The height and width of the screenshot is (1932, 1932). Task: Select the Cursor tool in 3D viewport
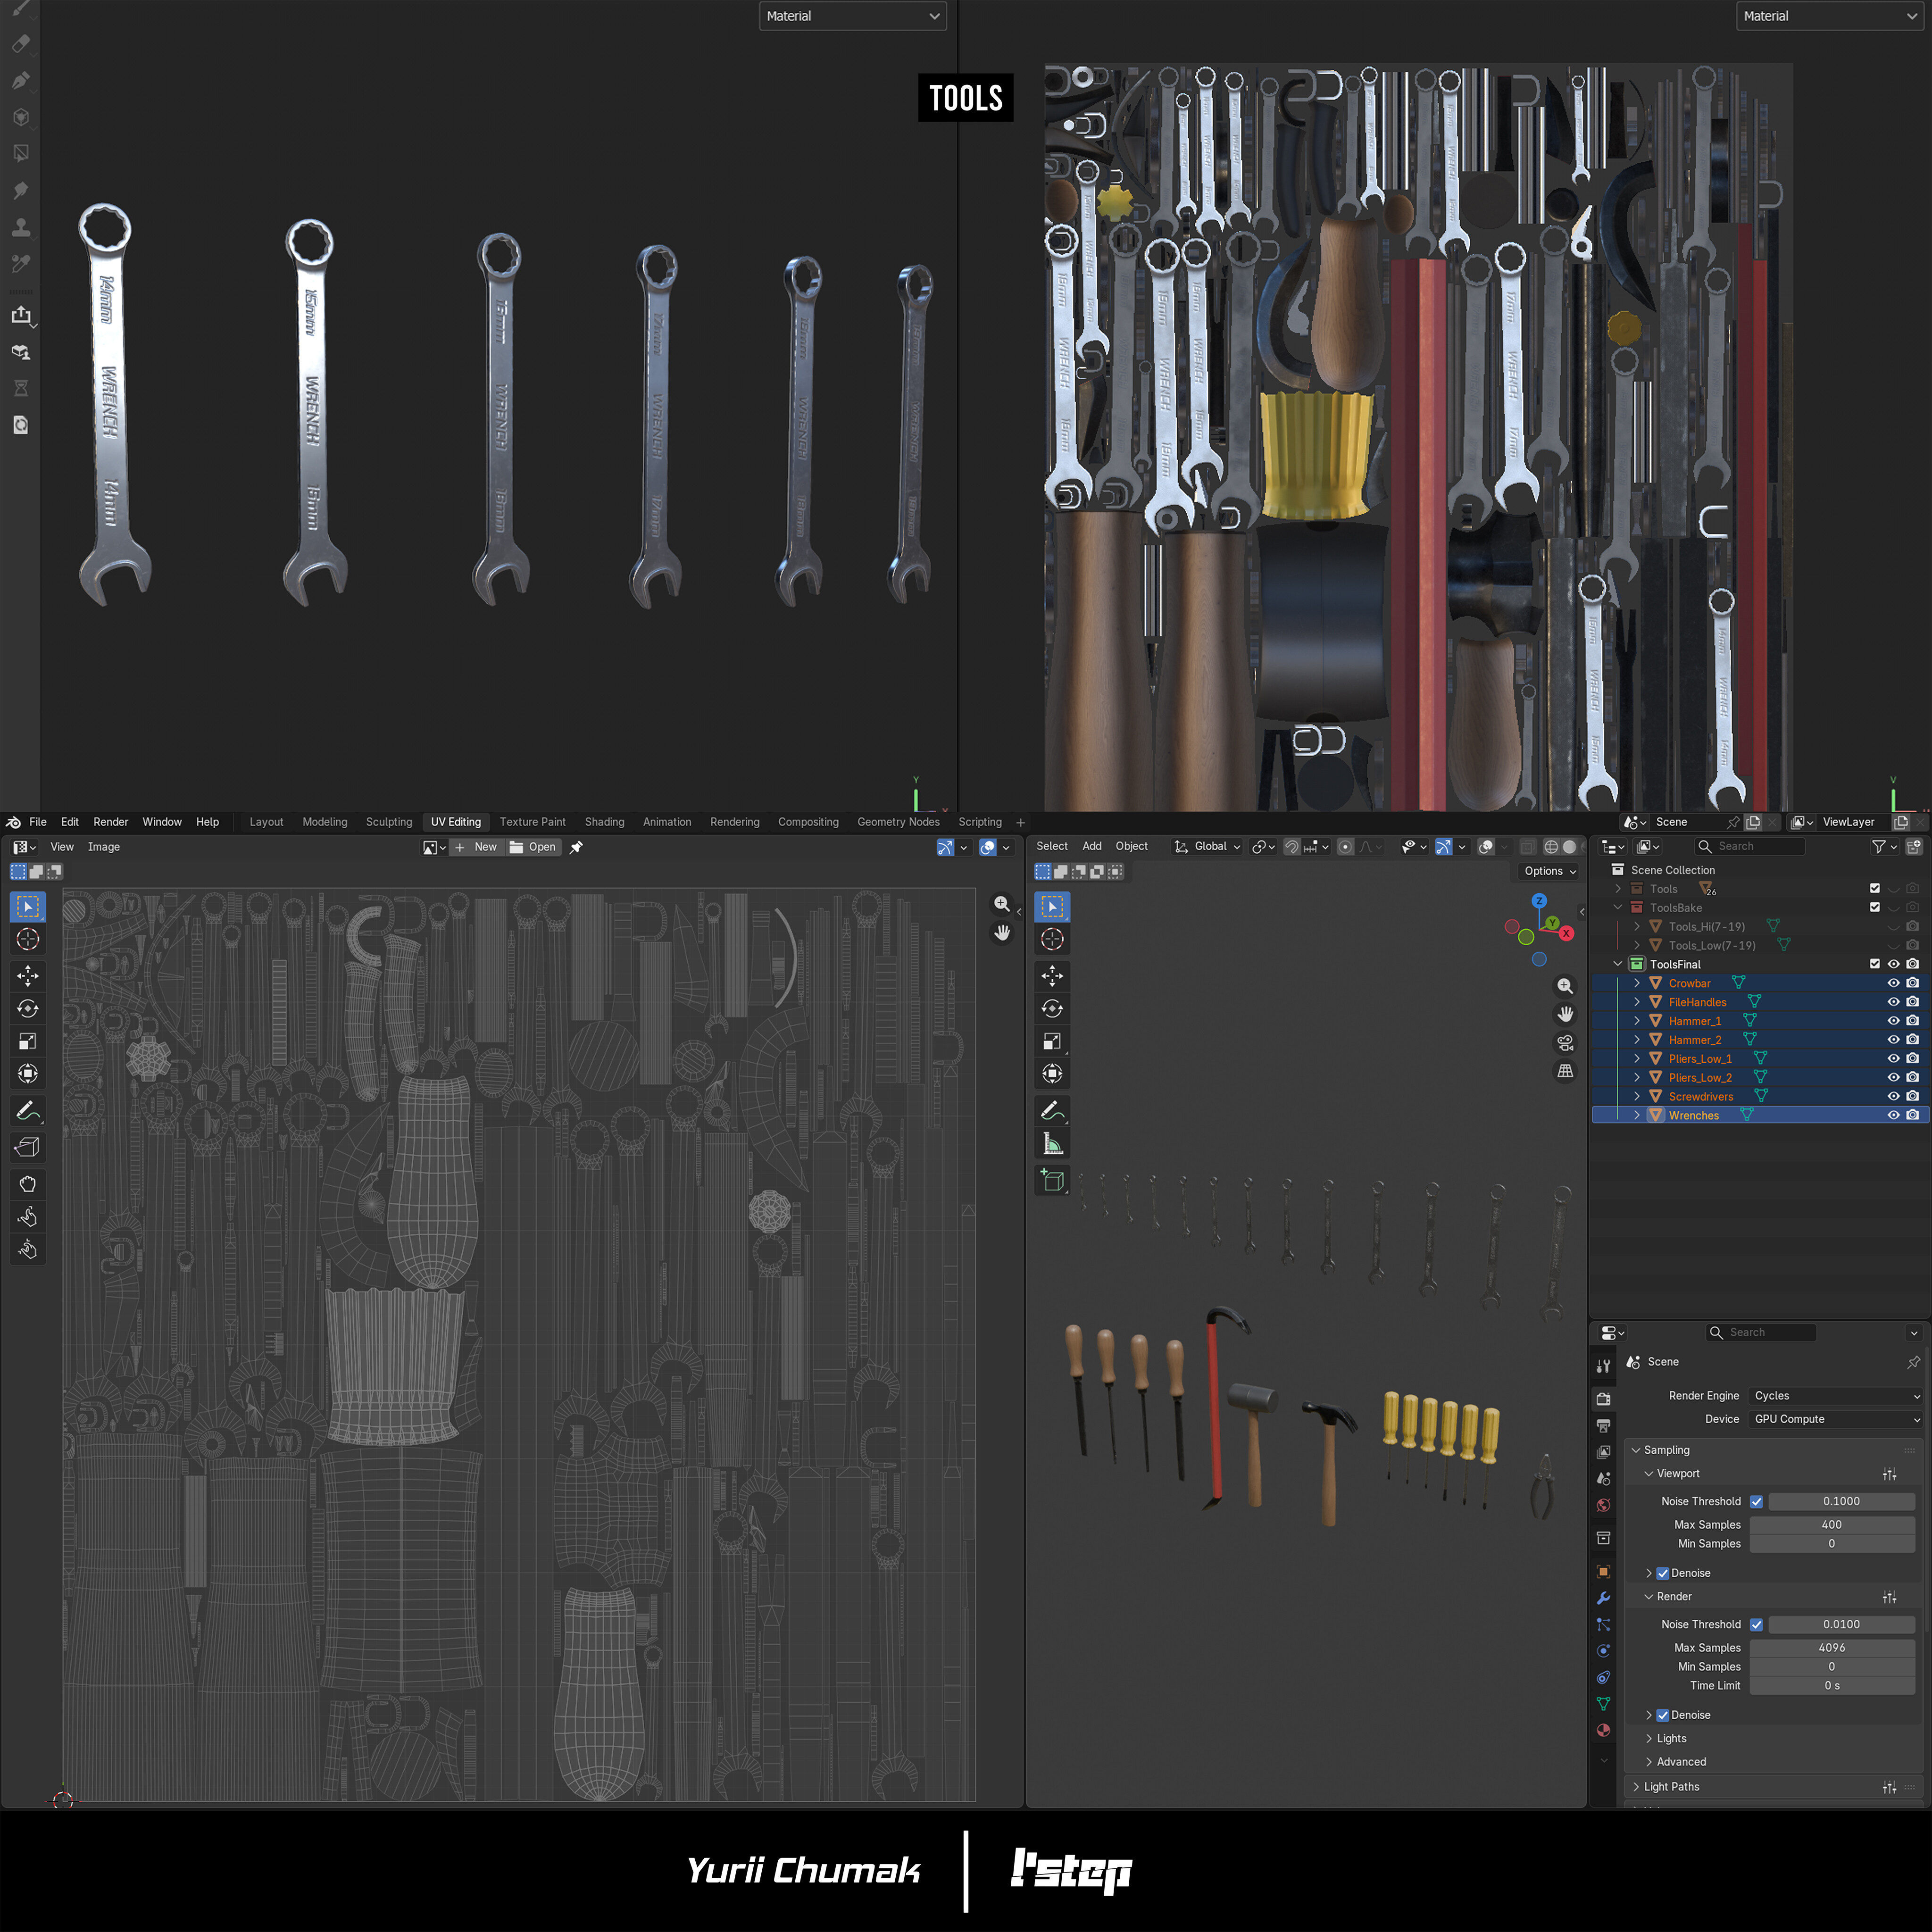coord(1052,939)
